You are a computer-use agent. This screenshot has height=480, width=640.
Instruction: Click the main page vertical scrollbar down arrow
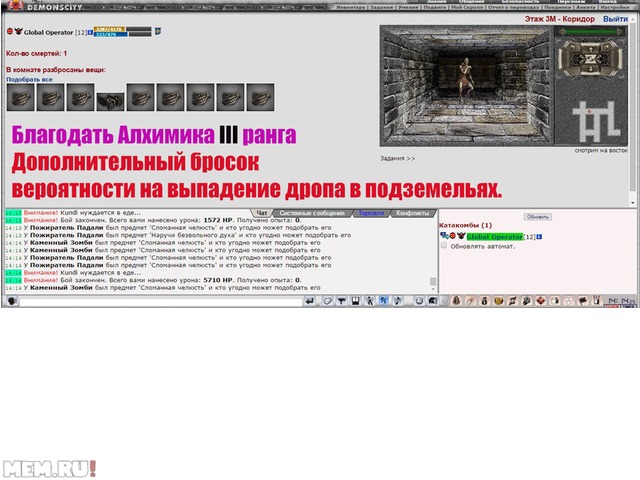click(x=633, y=202)
